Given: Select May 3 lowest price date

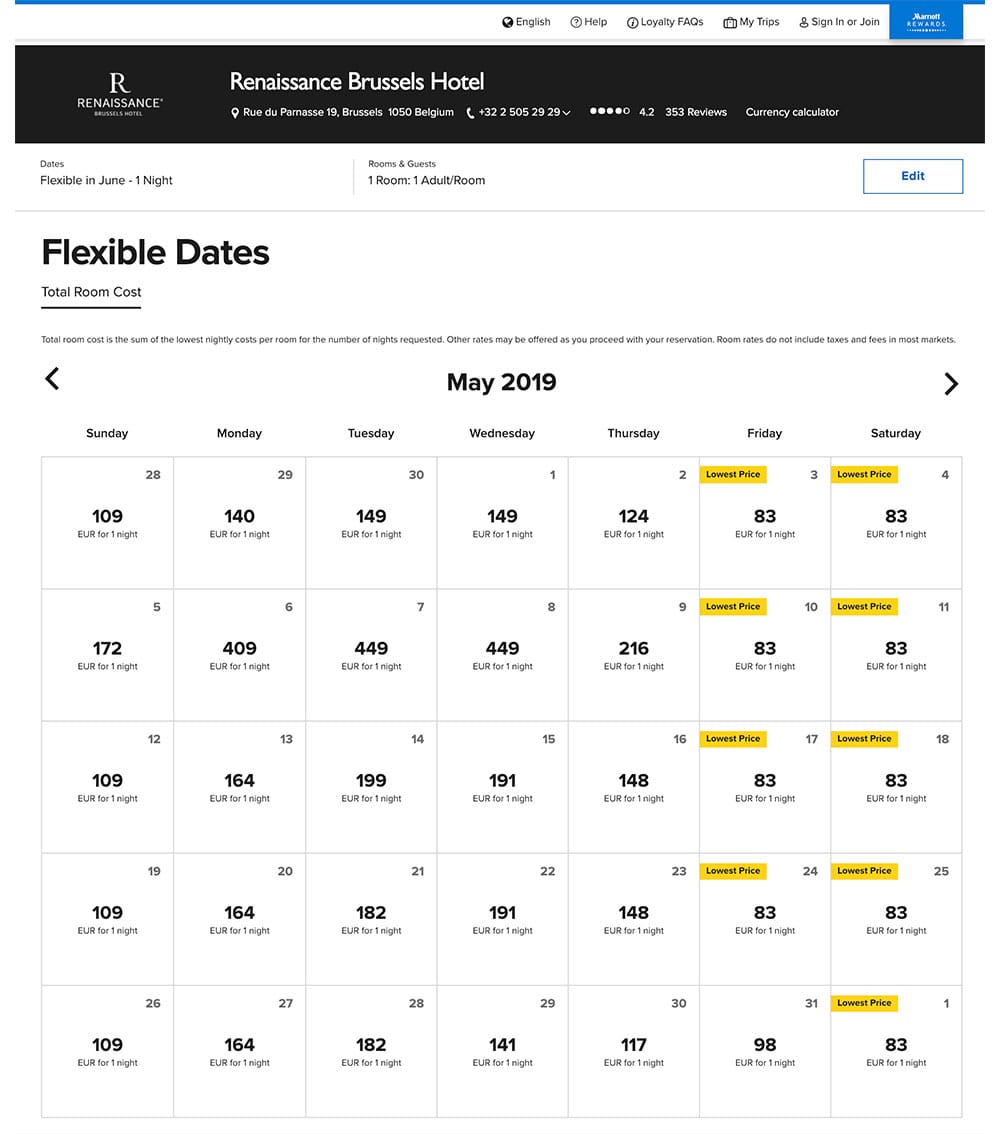Looking at the screenshot, I should click(765, 523).
